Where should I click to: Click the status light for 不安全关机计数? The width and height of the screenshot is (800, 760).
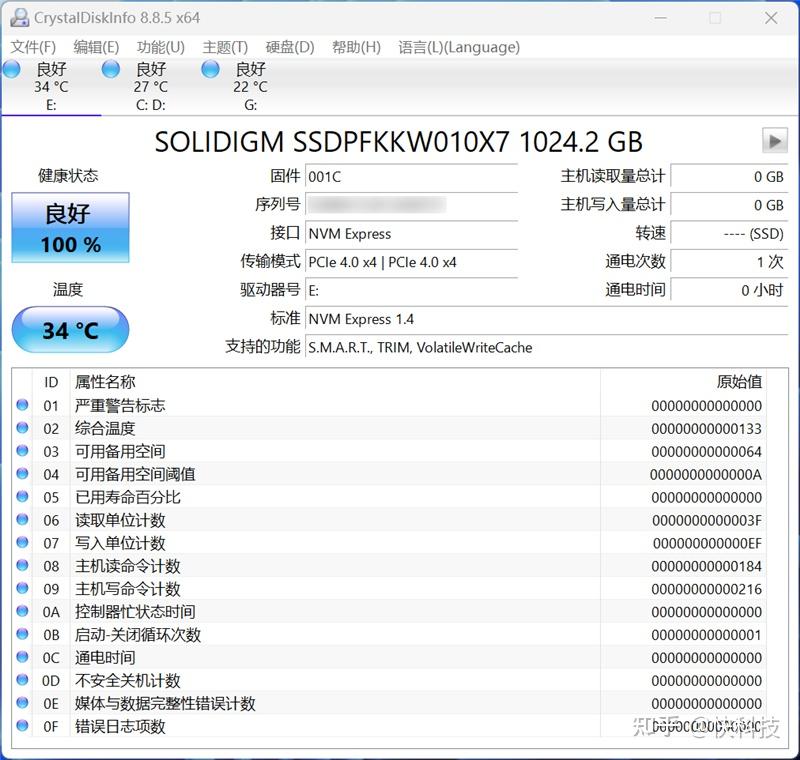(21, 680)
